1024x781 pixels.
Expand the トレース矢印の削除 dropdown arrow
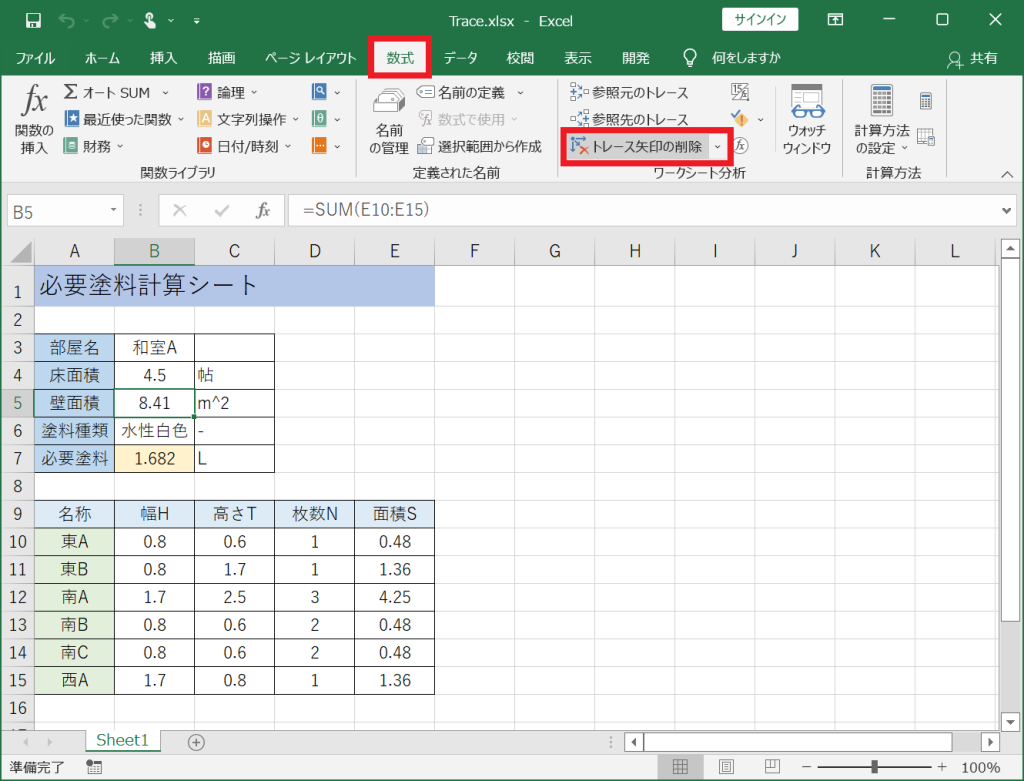[x=718, y=146]
